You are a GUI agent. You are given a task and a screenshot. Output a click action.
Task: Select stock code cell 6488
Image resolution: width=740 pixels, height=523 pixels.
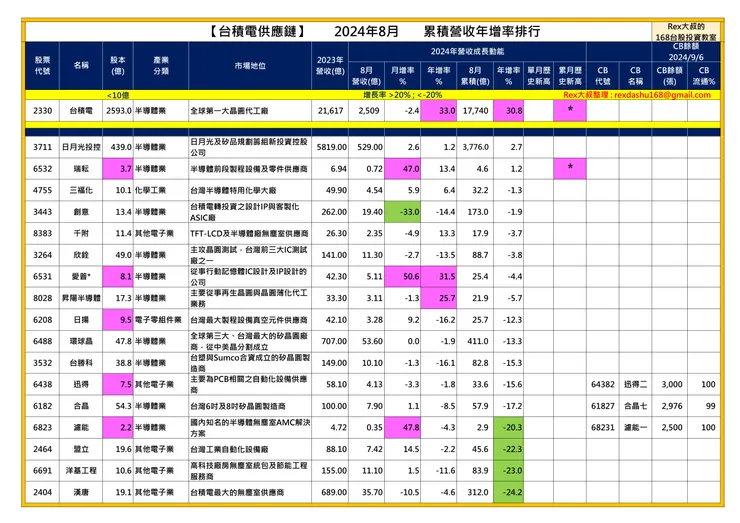pos(42,341)
